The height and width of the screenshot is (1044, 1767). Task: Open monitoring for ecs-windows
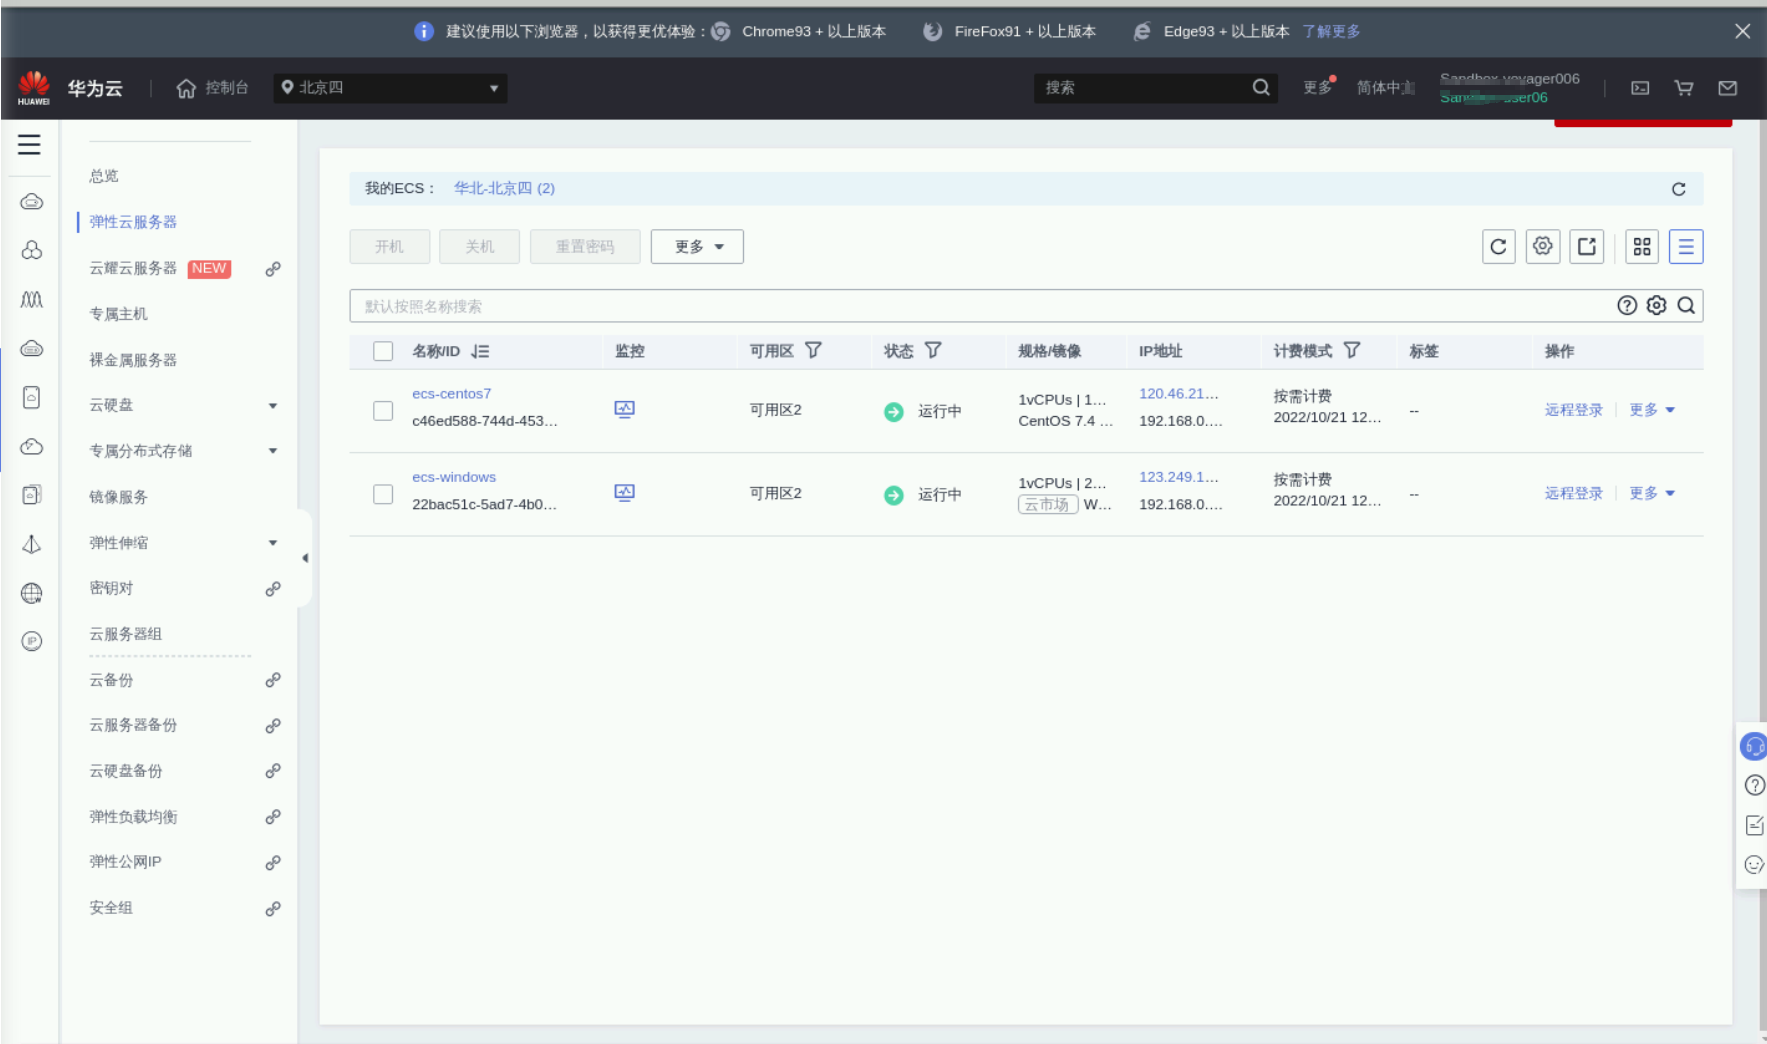[625, 492]
